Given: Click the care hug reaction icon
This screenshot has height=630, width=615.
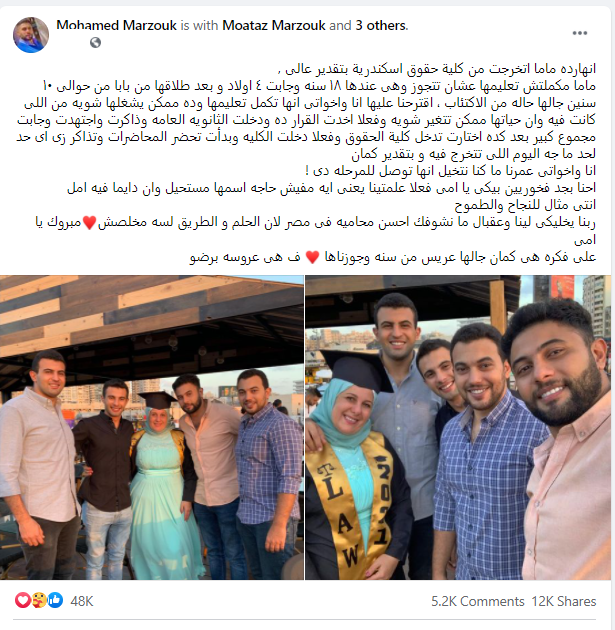Looking at the screenshot, I should [39, 600].
